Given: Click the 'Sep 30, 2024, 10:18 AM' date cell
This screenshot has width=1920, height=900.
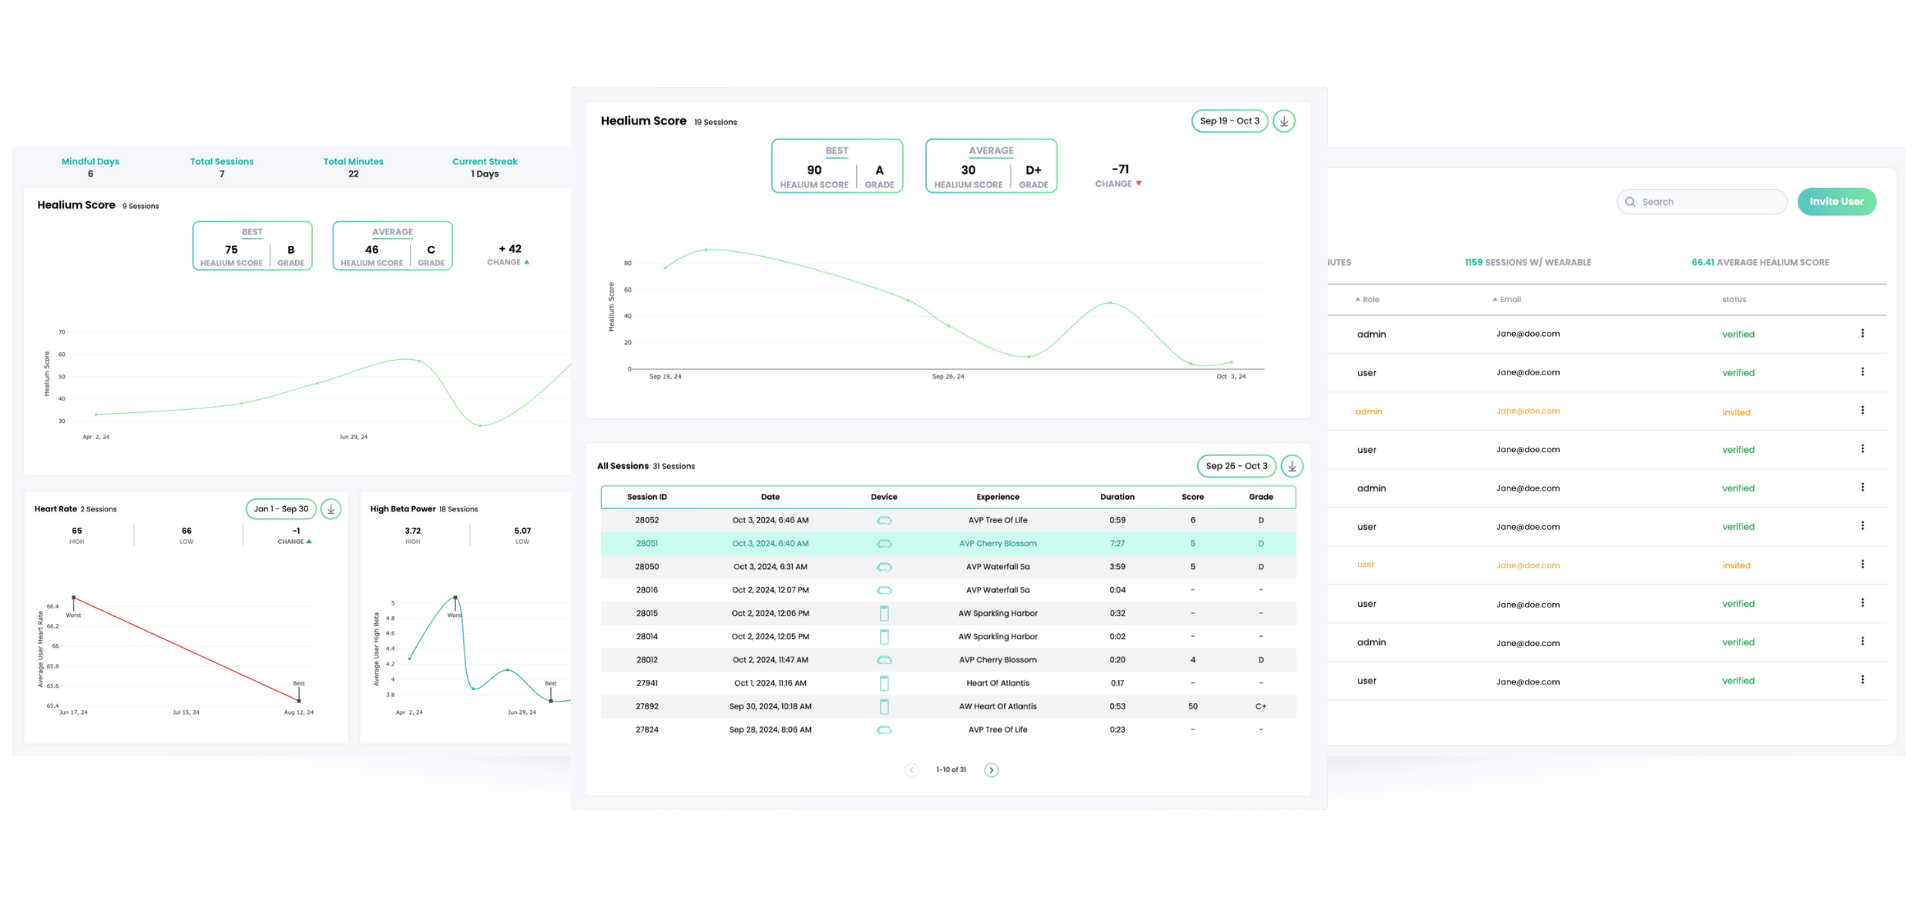Looking at the screenshot, I should click(770, 707).
